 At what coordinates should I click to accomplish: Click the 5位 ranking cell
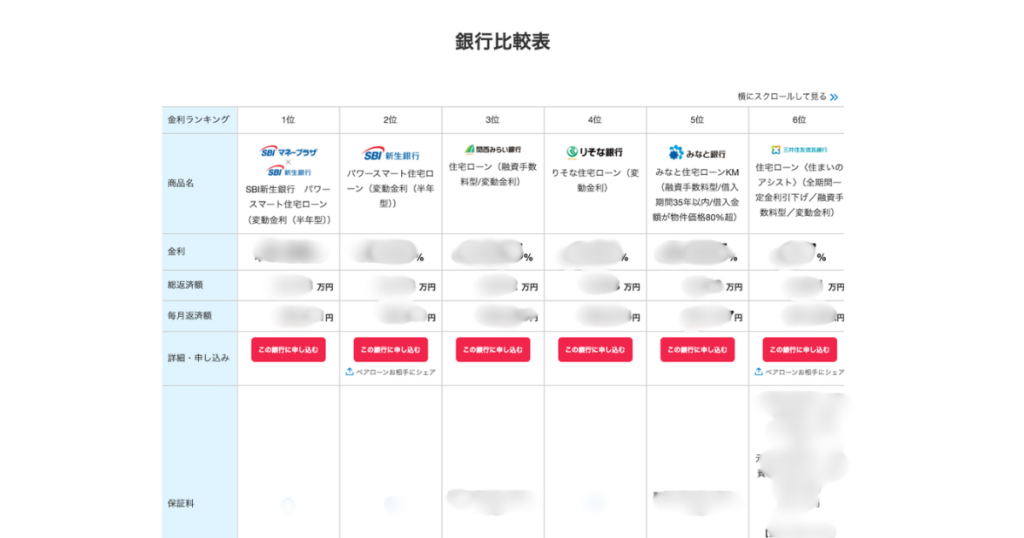point(697,120)
